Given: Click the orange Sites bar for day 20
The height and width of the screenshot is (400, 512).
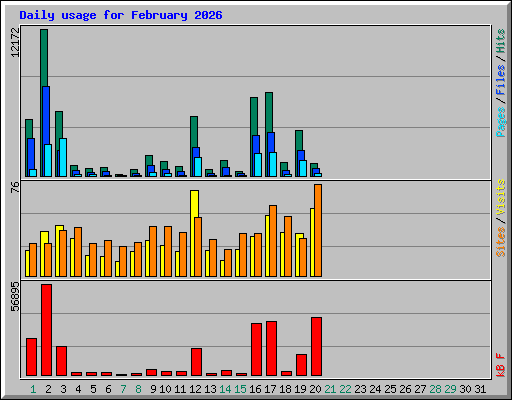Looking at the screenshot, I should pos(318,230).
